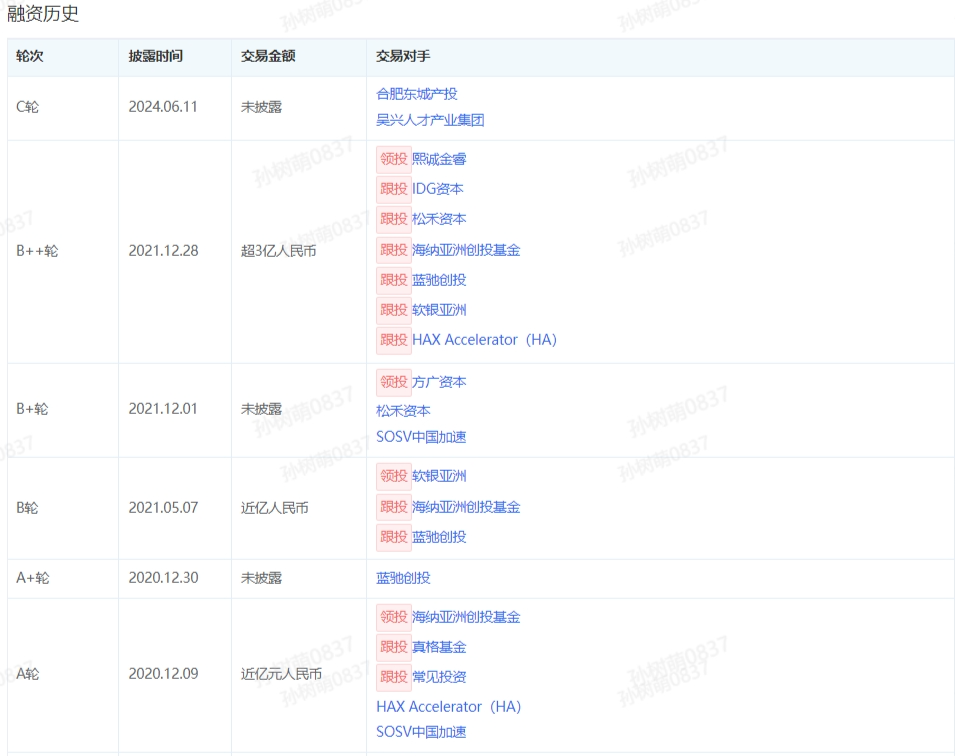Image resolution: width=955 pixels, height=756 pixels.
Task: Click SOSV中国加速 in the B+轮 row
Action: tap(421, 437)
